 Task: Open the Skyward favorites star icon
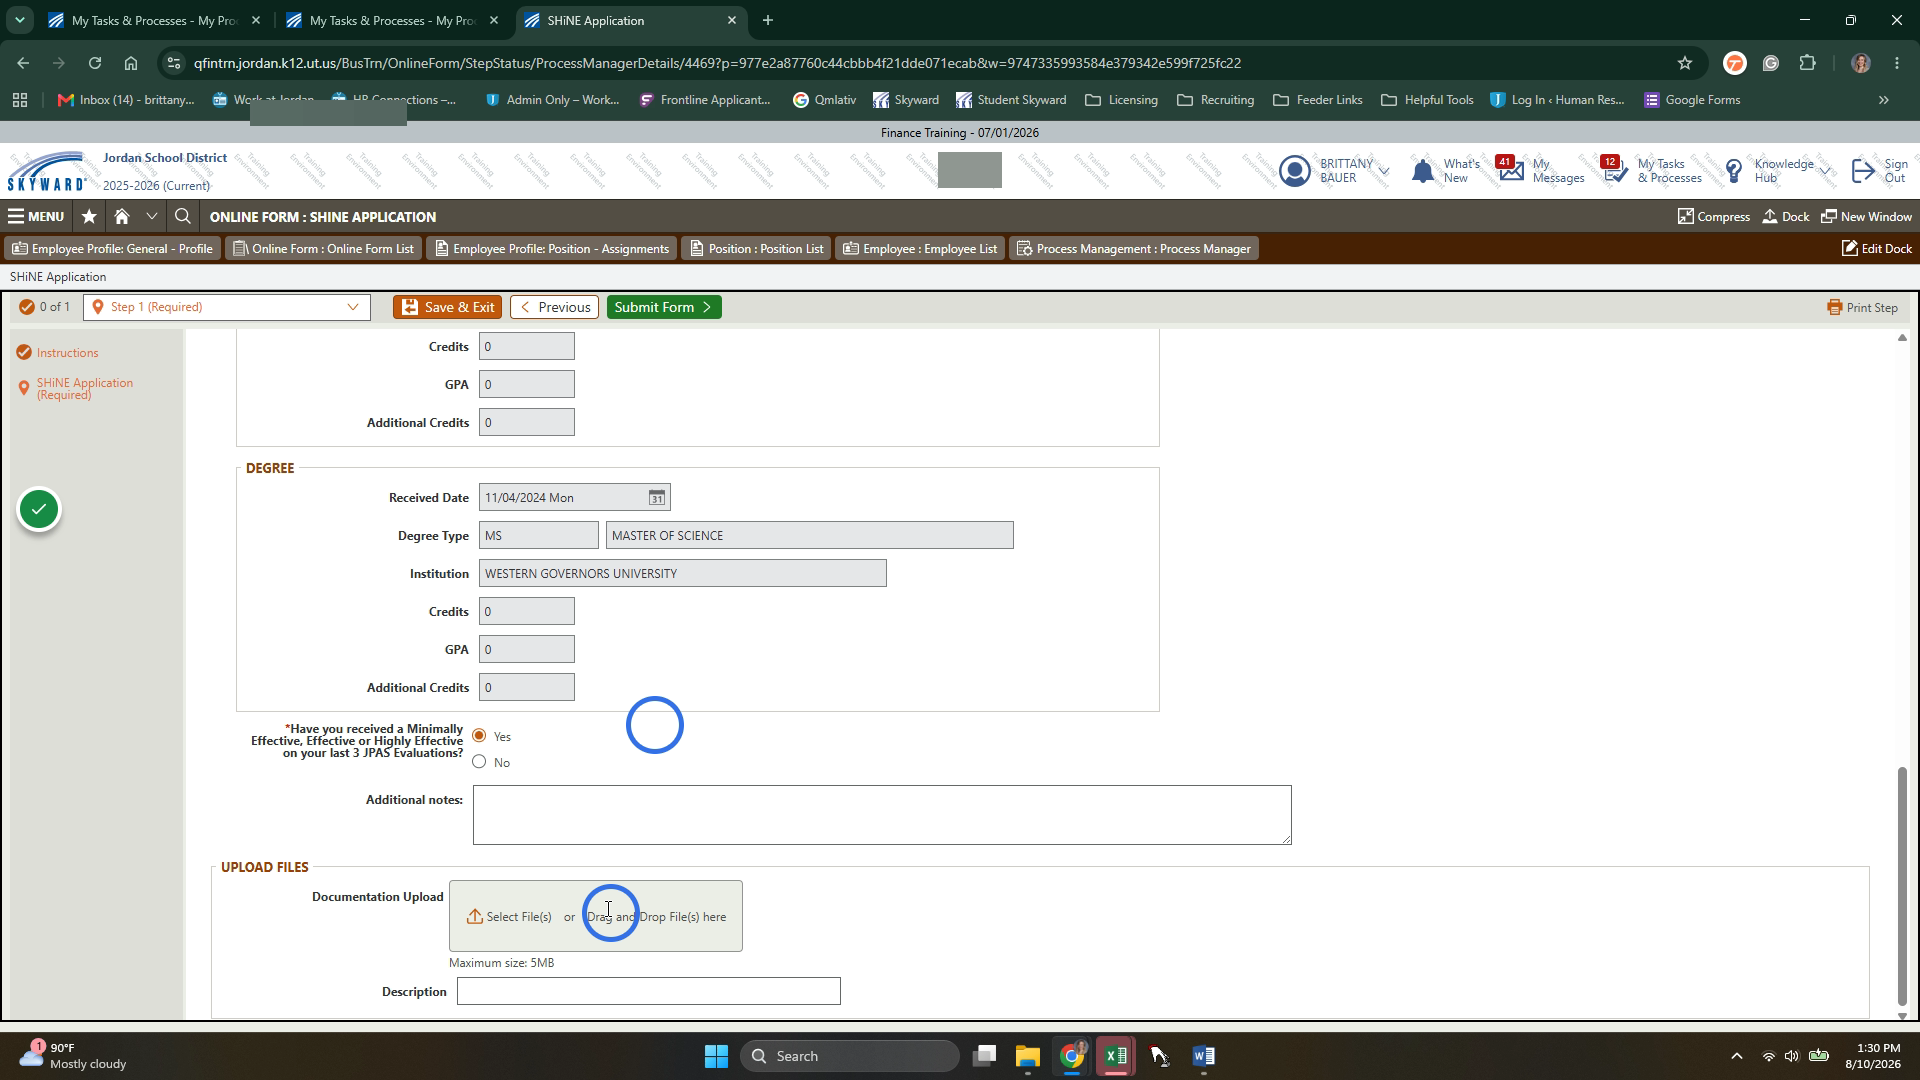pos(89,216)
